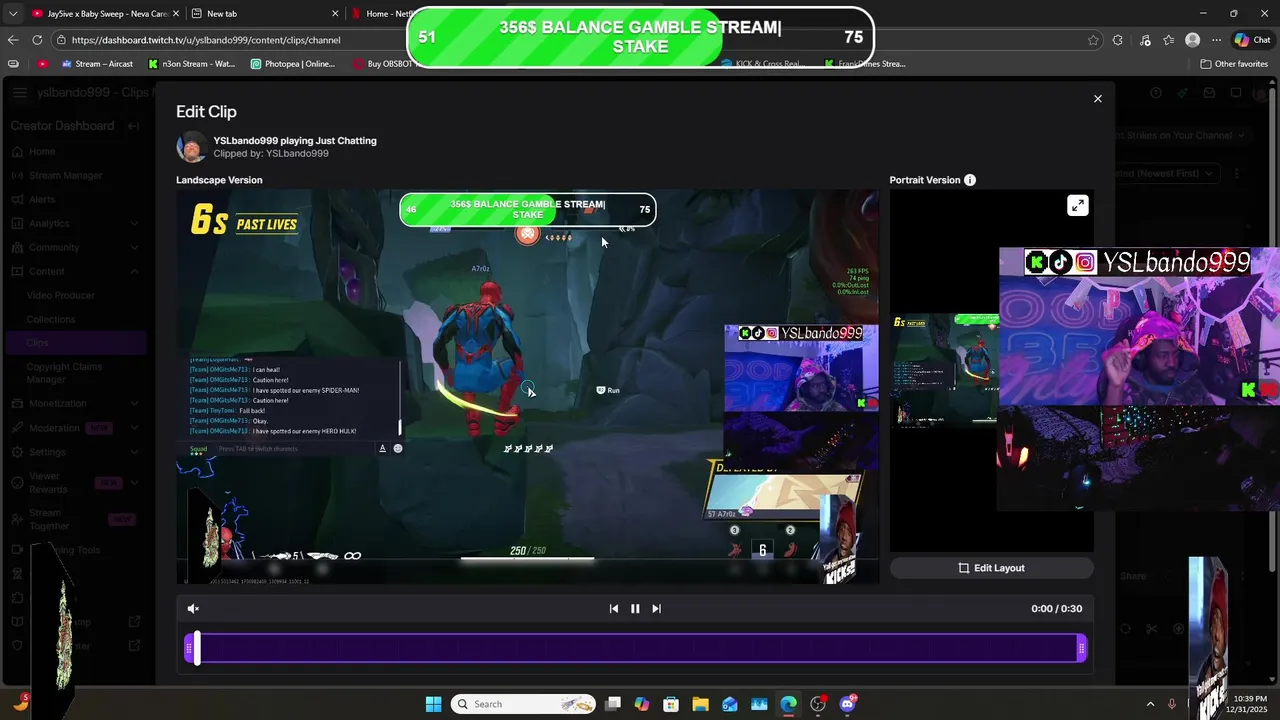Switch to Microsoft Edge in the taskbar
Viewport: 1280px width, 720px height.
(x=789, y=704)
